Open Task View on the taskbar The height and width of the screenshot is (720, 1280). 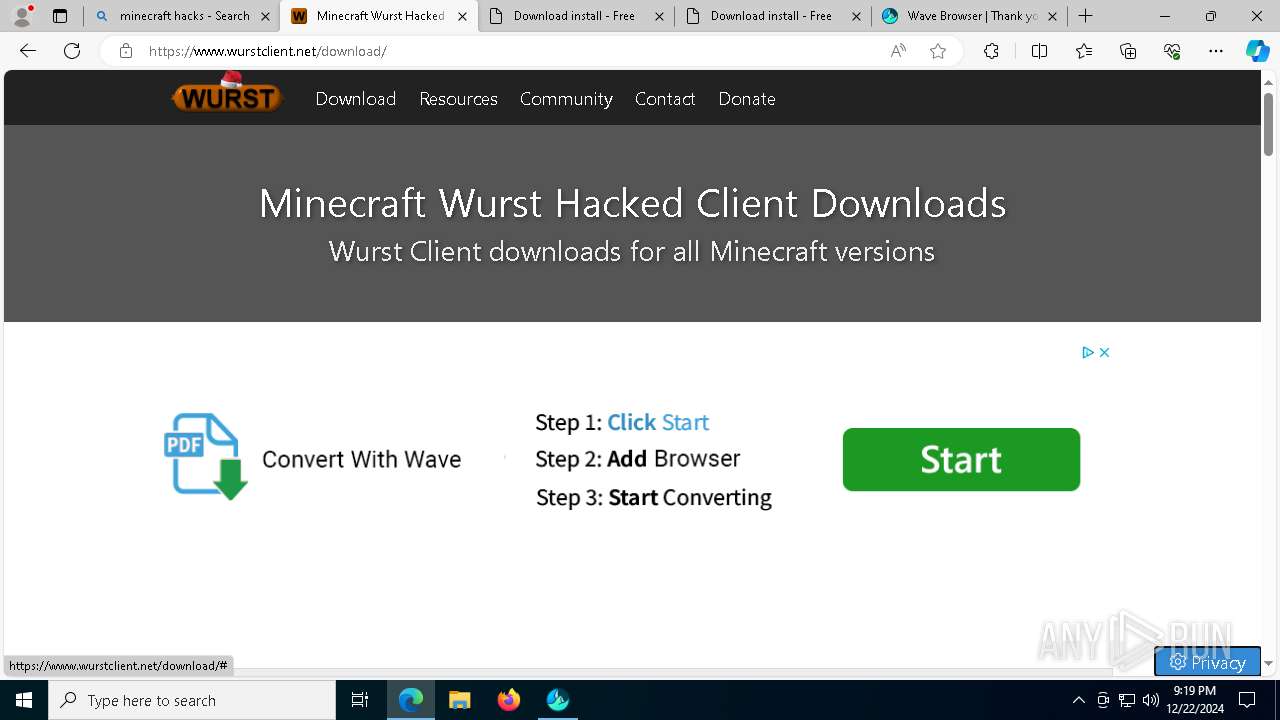[360, 700]
